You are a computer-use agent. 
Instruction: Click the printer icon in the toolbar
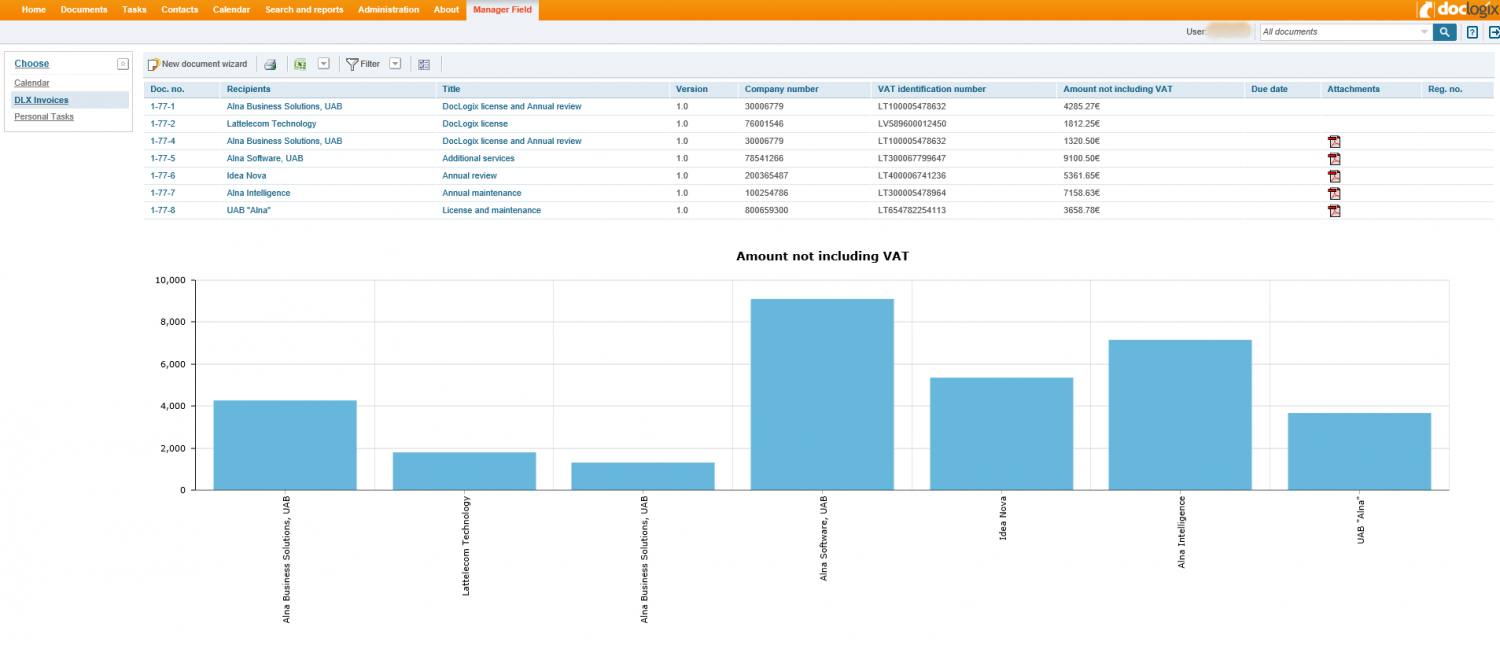coord(270,64)
